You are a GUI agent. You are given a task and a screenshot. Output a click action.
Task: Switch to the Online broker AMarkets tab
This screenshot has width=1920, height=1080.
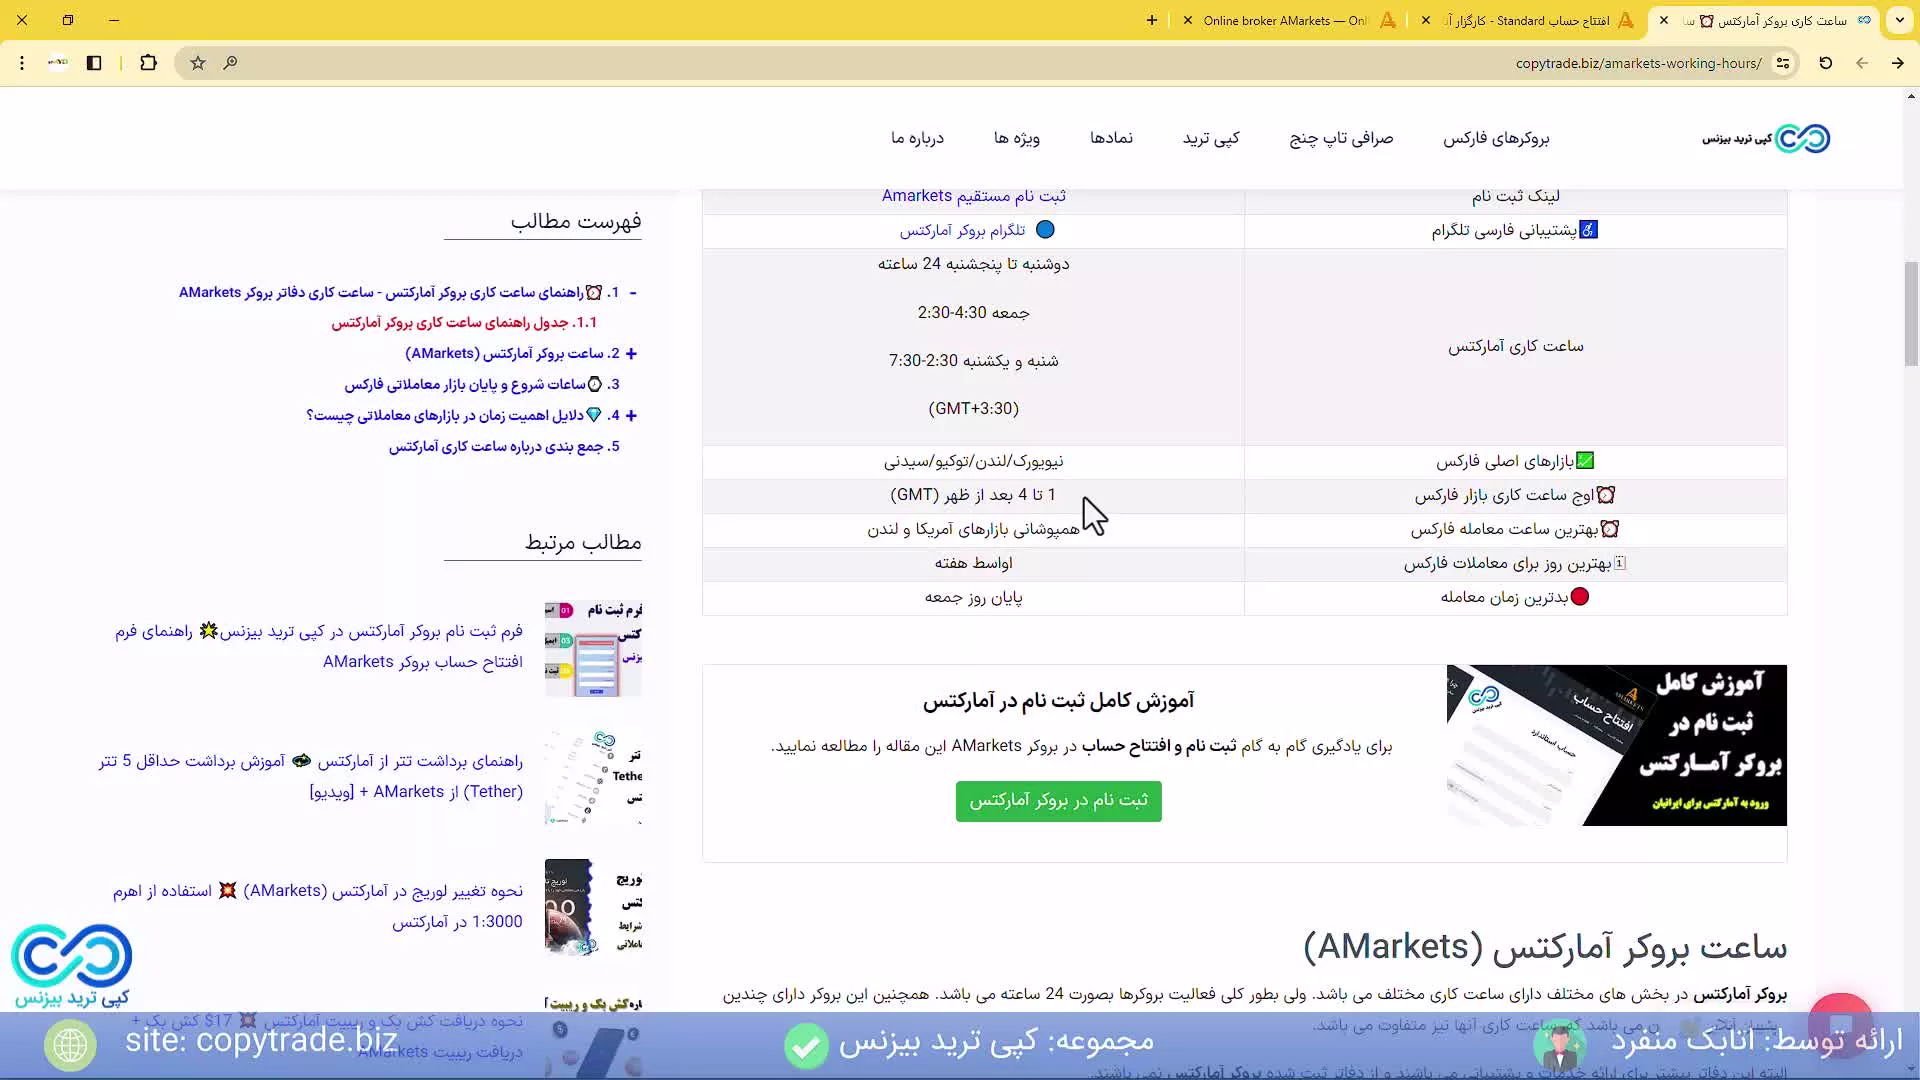(1290, 20)
